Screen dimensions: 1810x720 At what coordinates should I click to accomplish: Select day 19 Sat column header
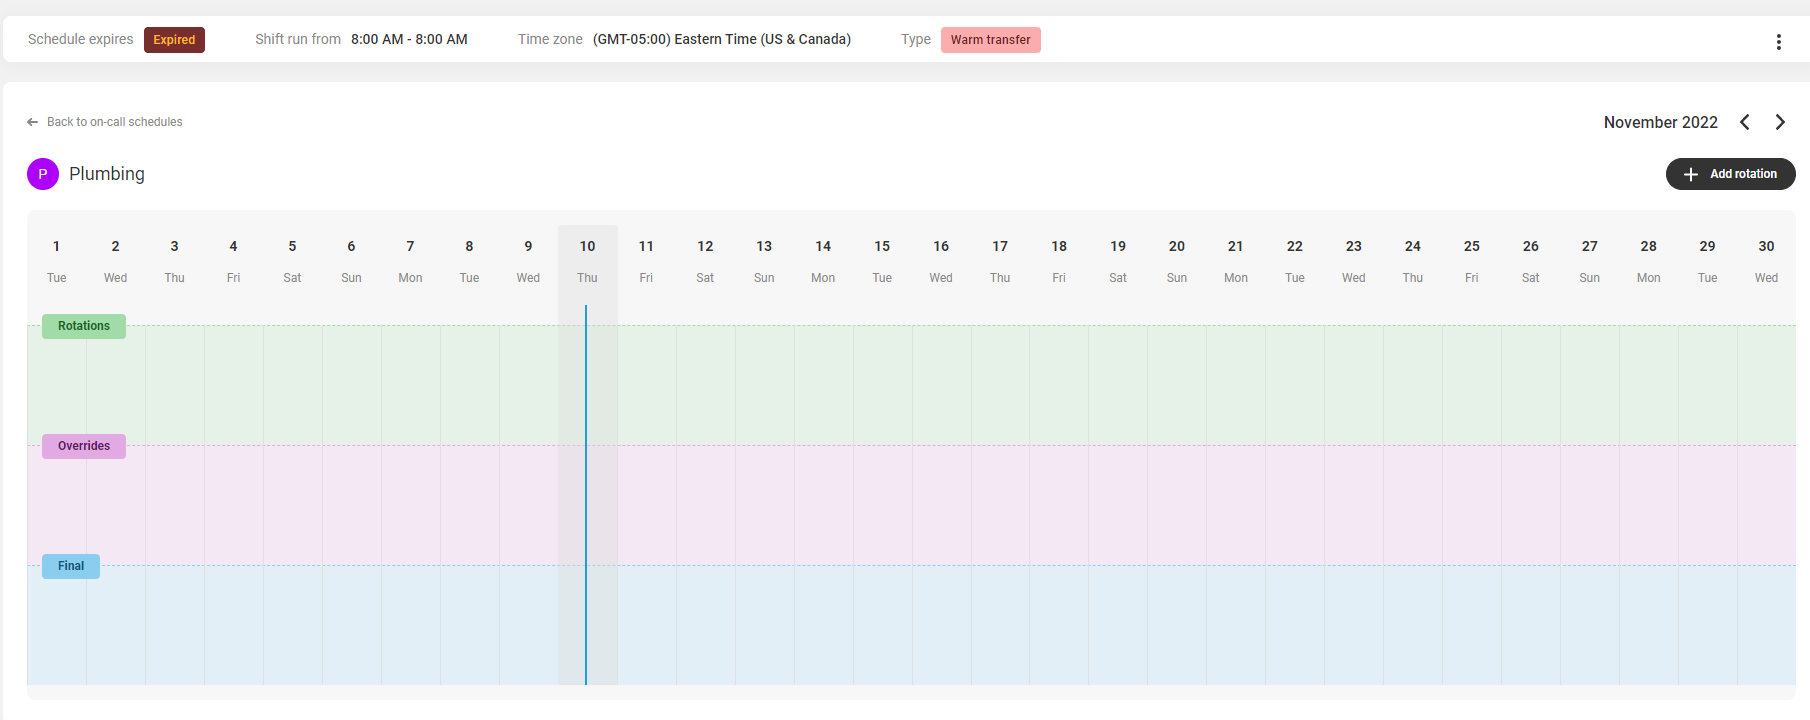coord(1119,261)
